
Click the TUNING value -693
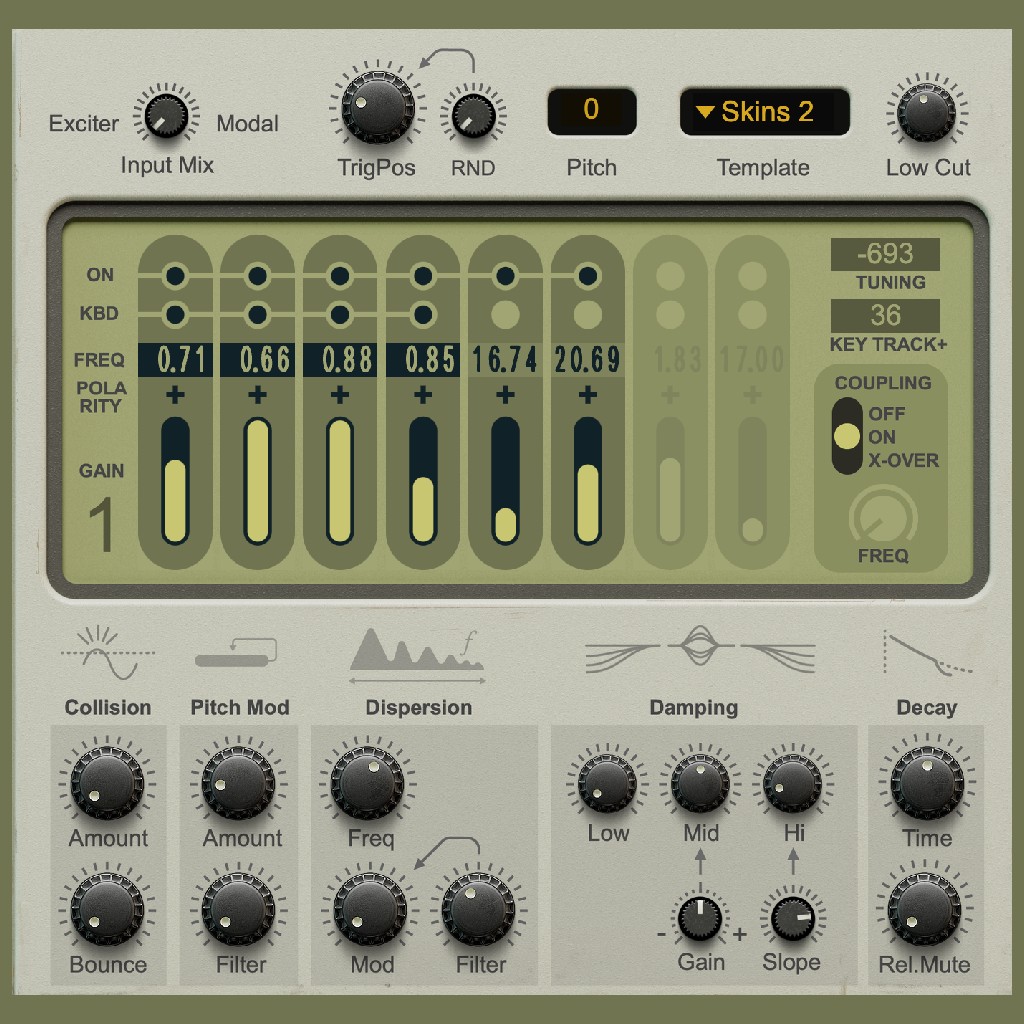884,254
